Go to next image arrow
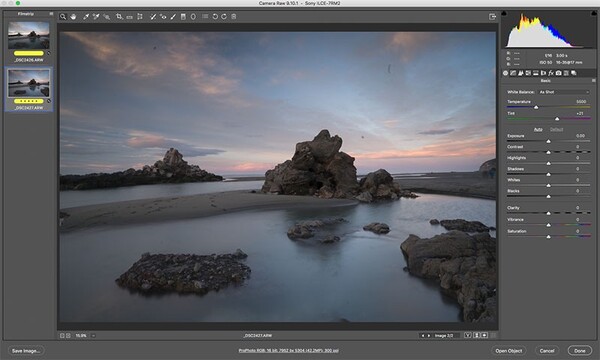Screen dimensions: 600x360 click(429, 336)
